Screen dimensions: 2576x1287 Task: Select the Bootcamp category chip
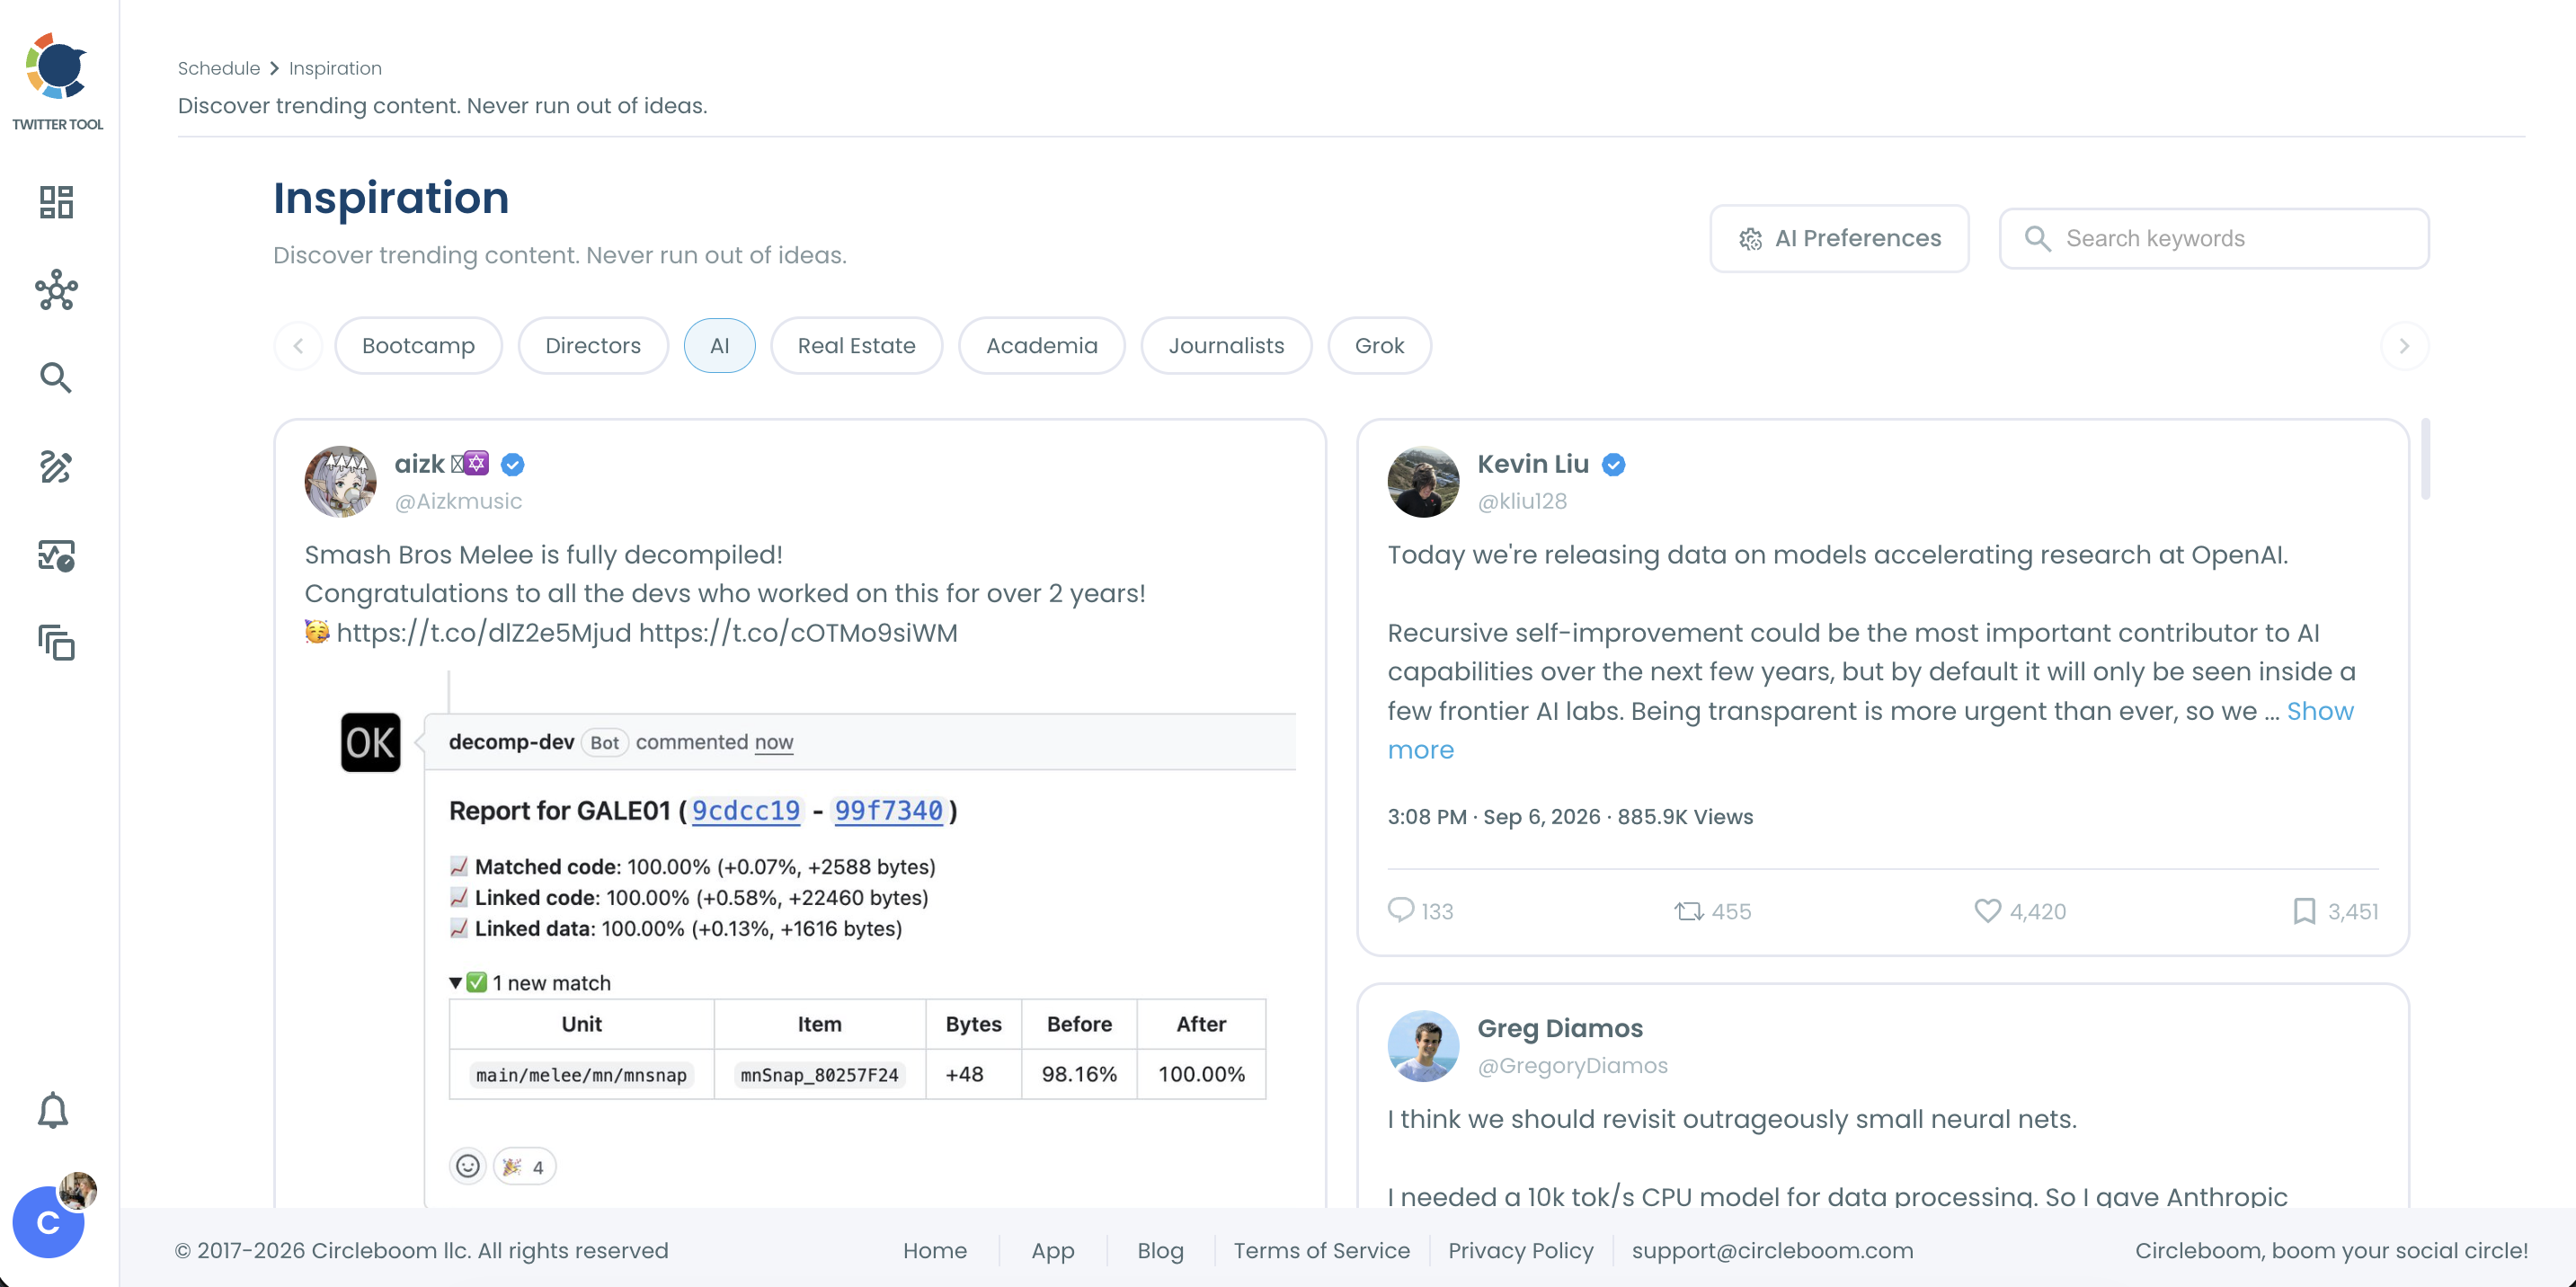coord(418,346)
